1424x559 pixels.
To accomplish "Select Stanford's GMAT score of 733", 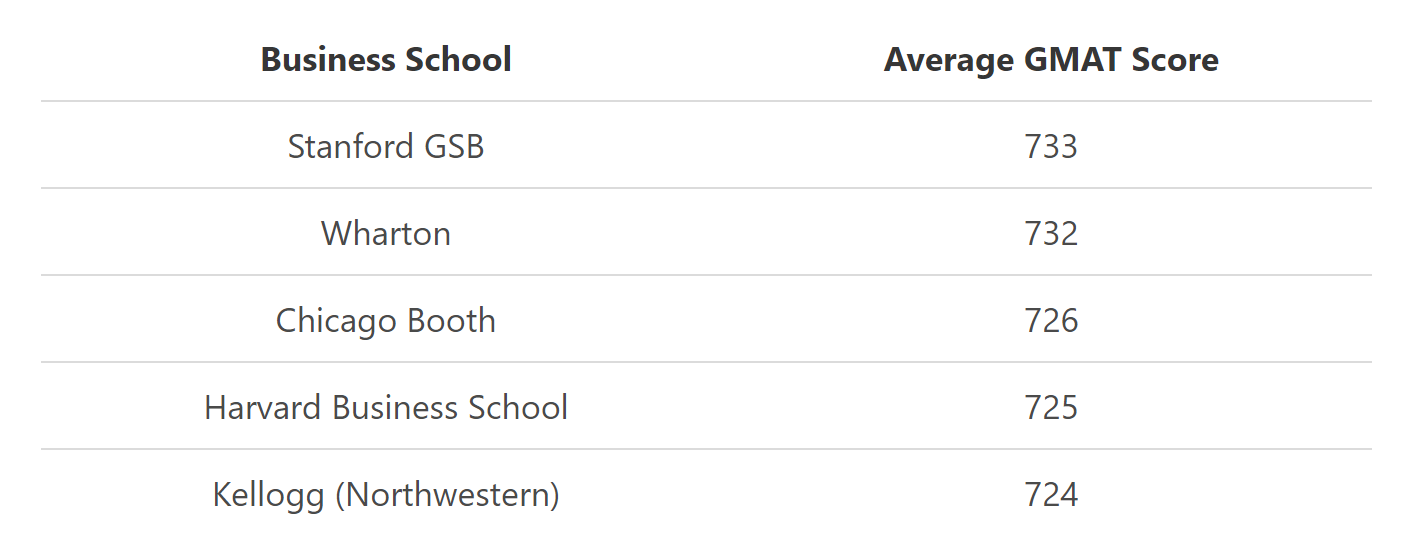I will [x=1051, y=147].
